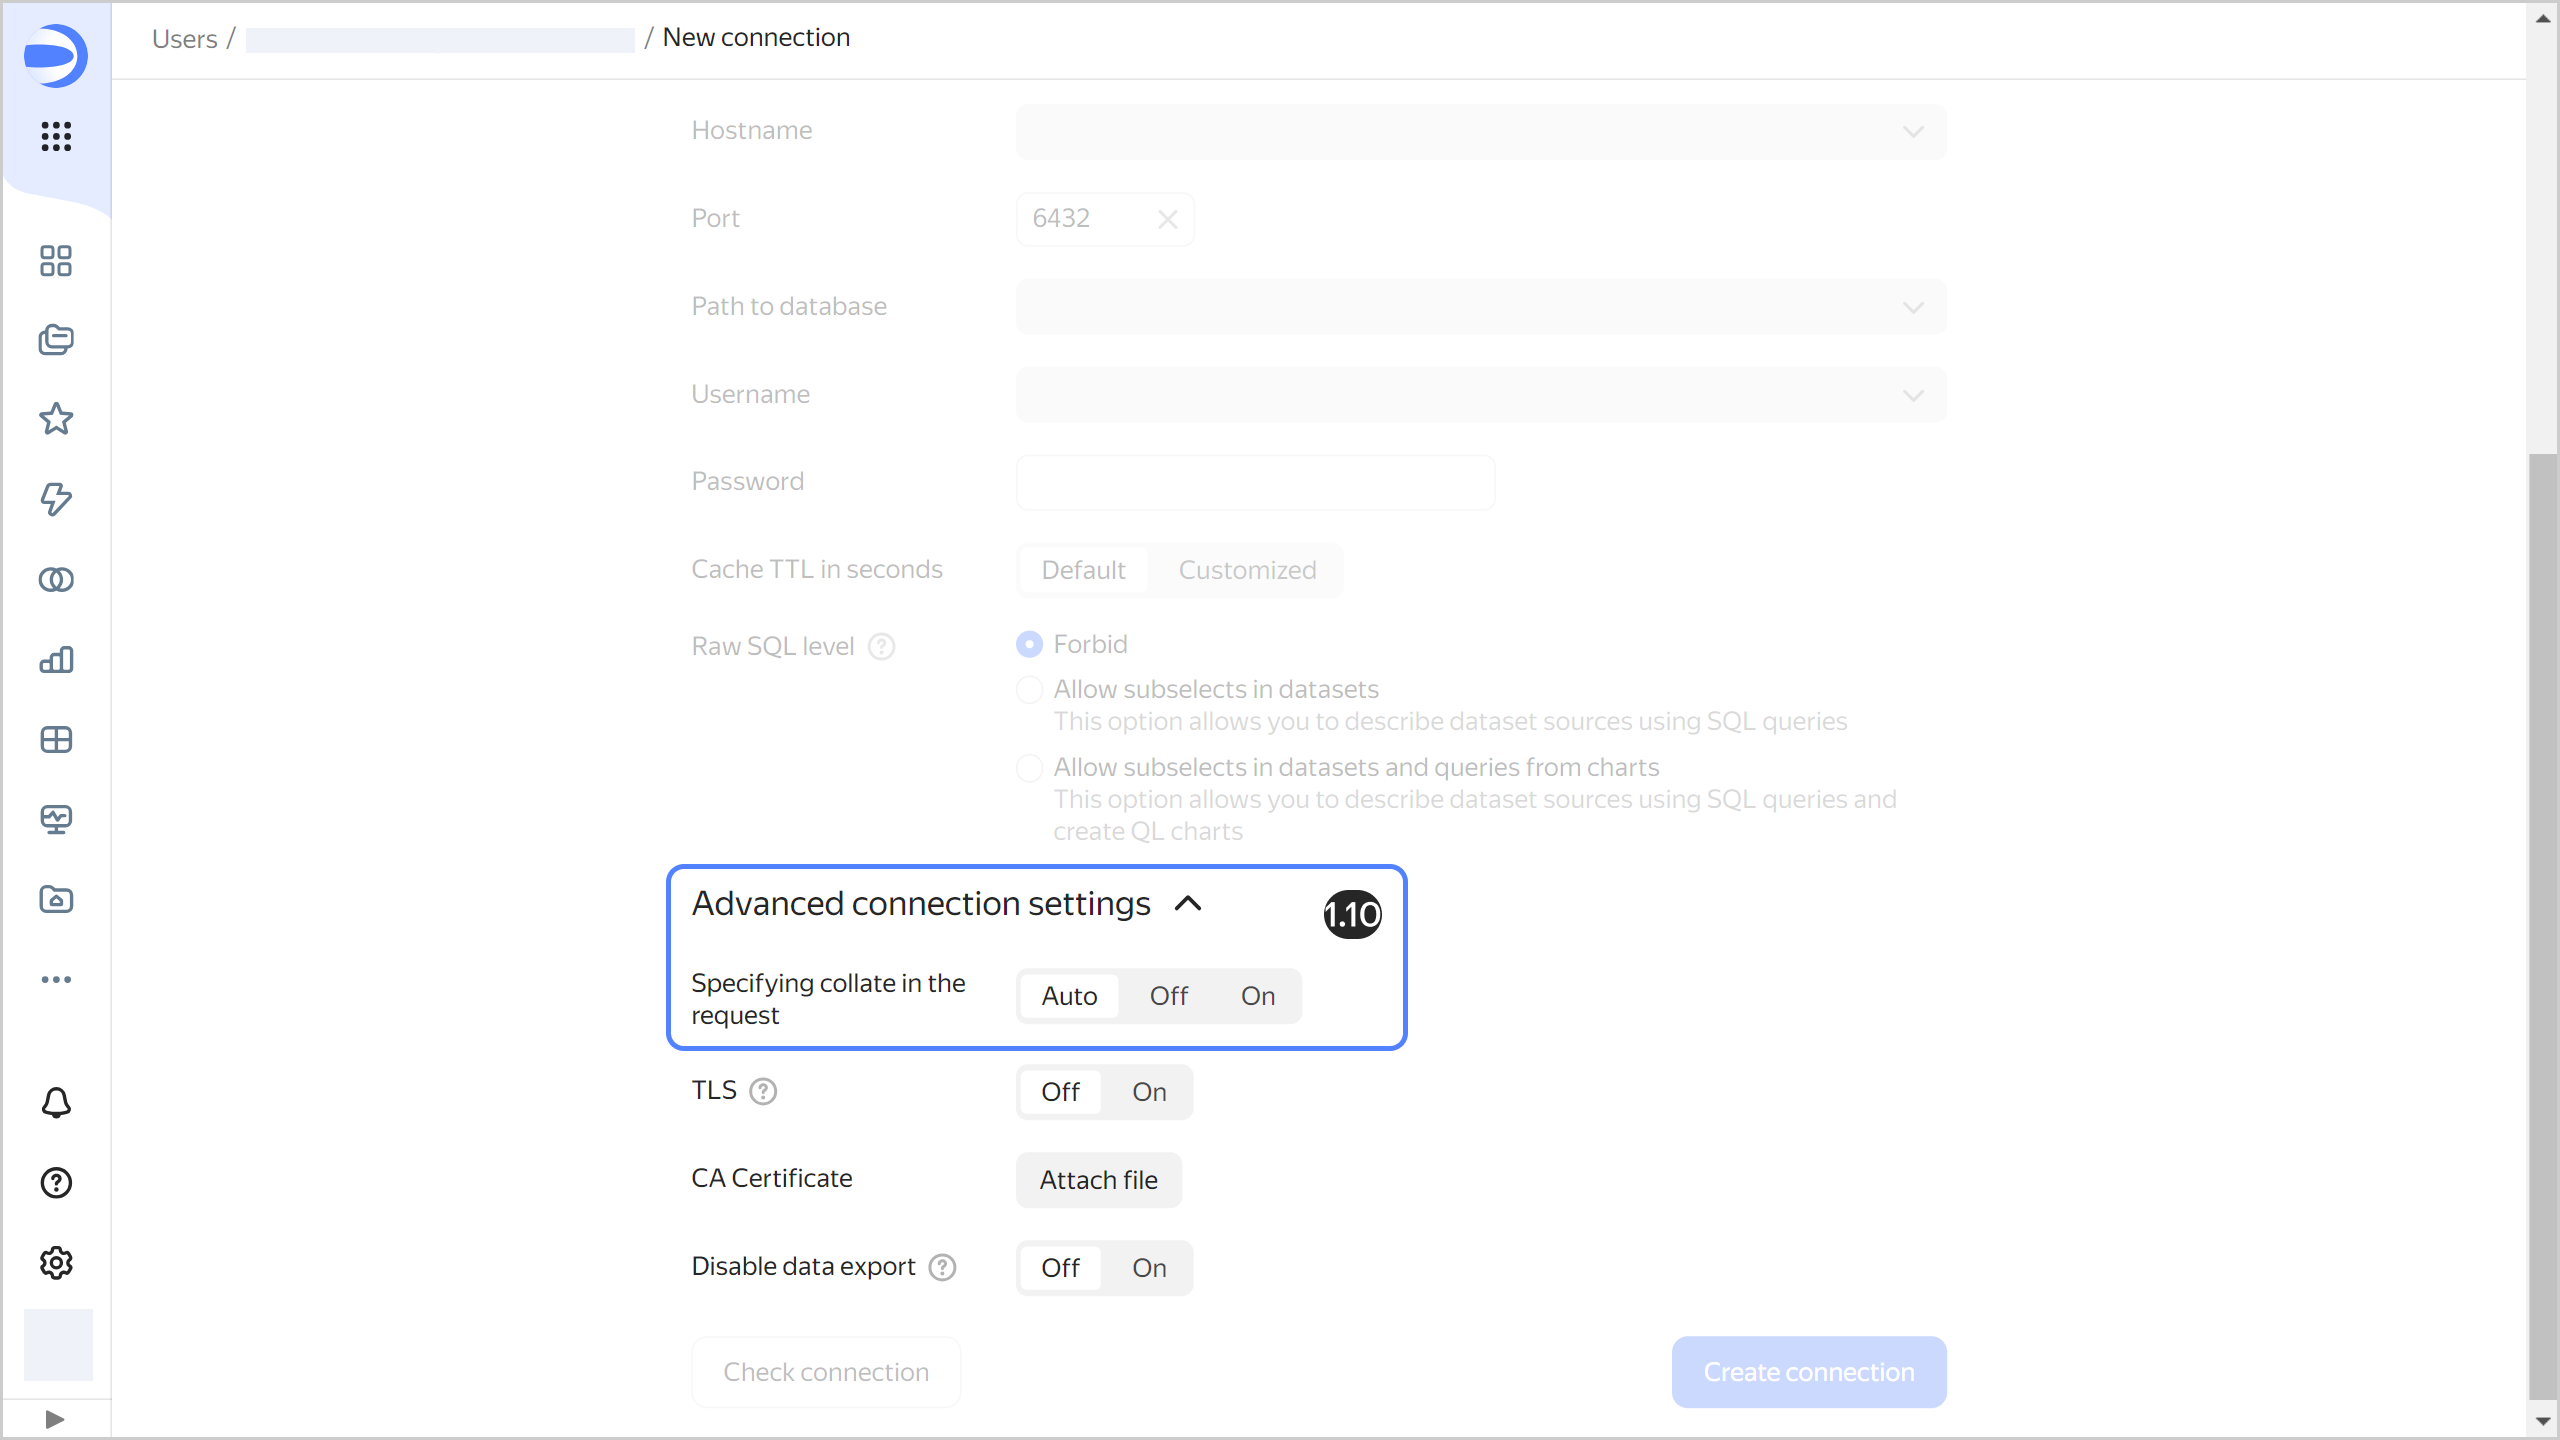Open the favorites star icon in sidebar

(x=56, y=419)
